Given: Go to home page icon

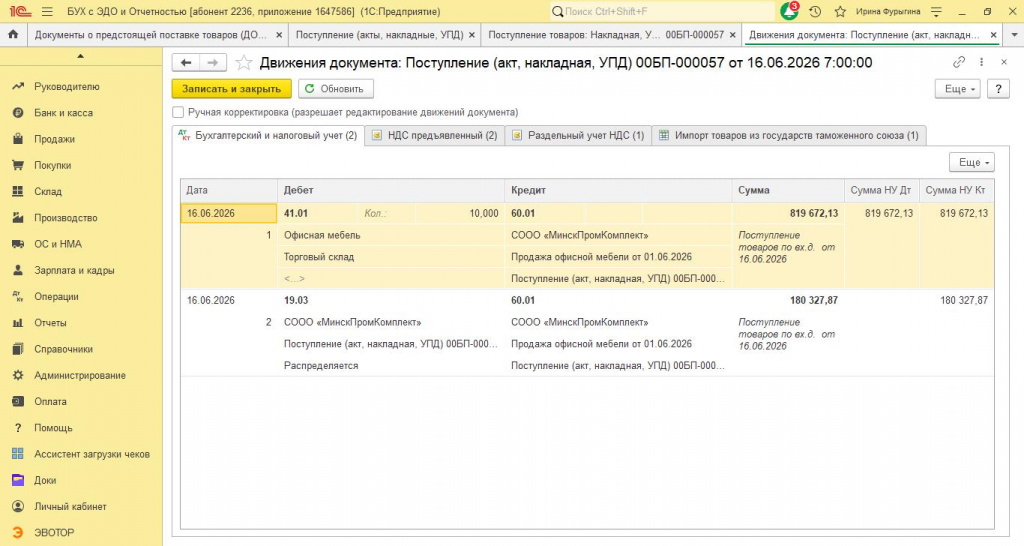Looking at the screenshot, I should 13,35.
